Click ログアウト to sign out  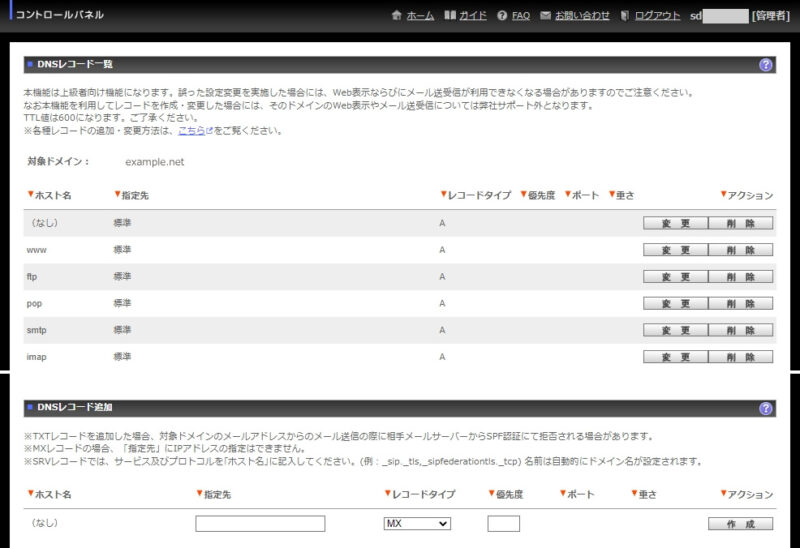coord(657,16)
